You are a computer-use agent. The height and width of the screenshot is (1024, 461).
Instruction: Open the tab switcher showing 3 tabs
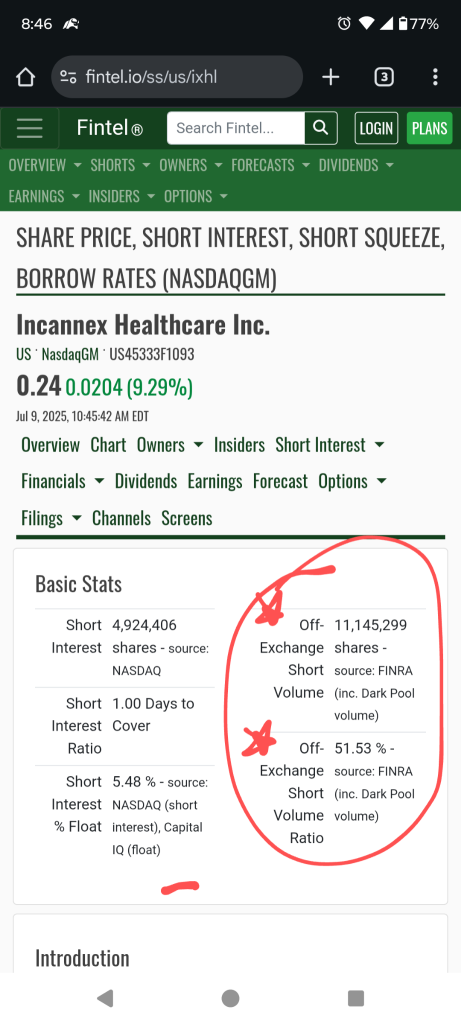[384, 78]
